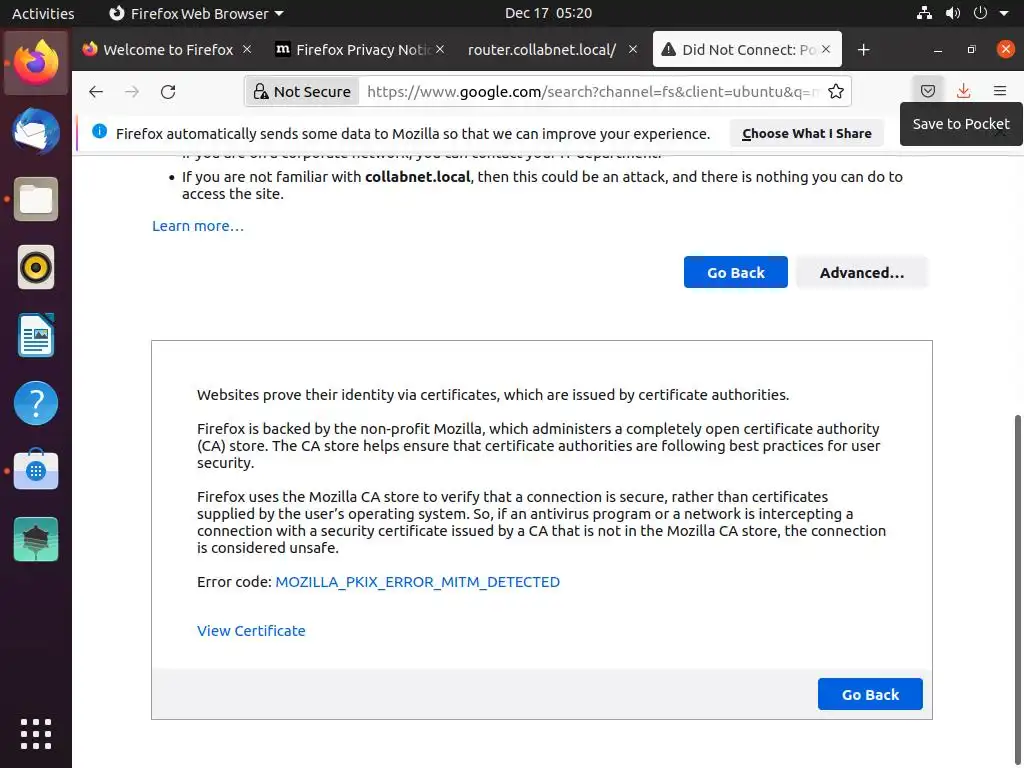
Task: Click the Choose What I Share button
Action: (806, 133)
